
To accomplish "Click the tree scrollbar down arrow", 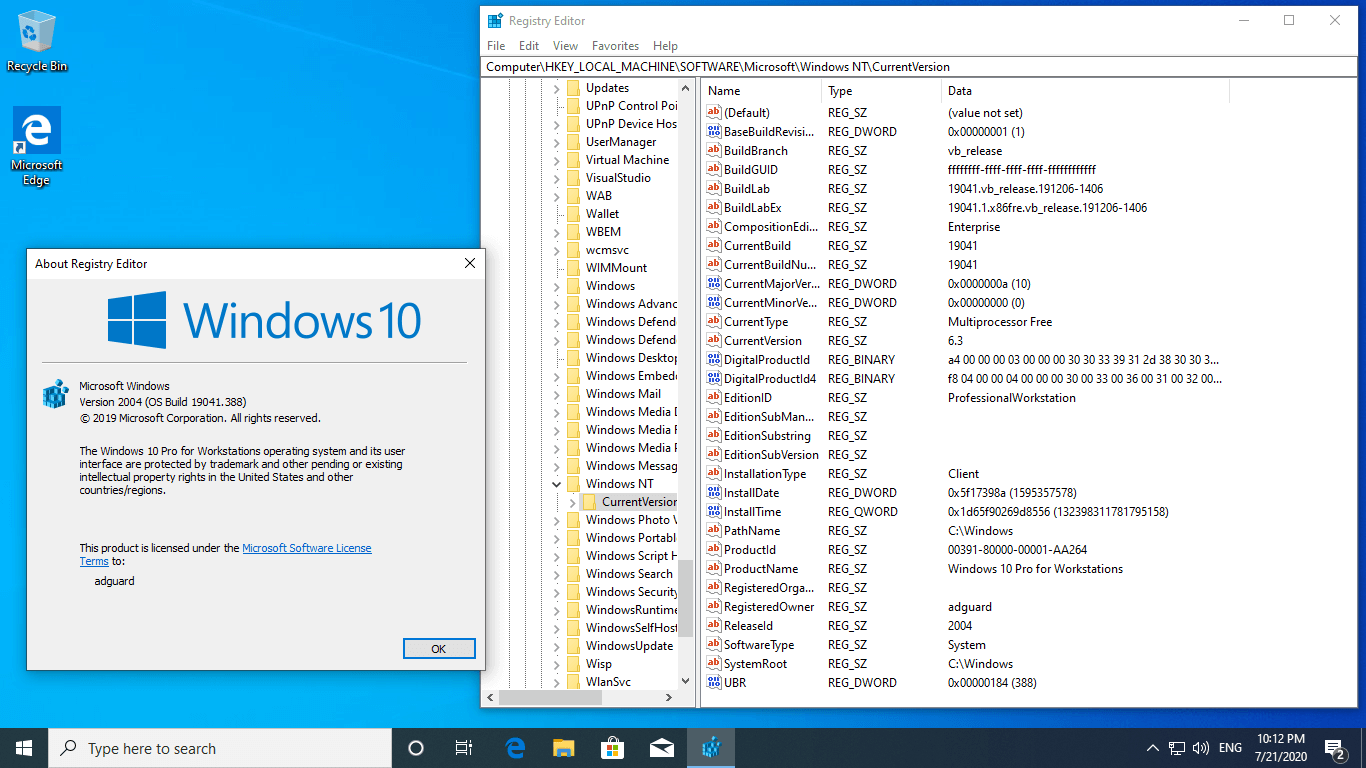I will 685,681.
